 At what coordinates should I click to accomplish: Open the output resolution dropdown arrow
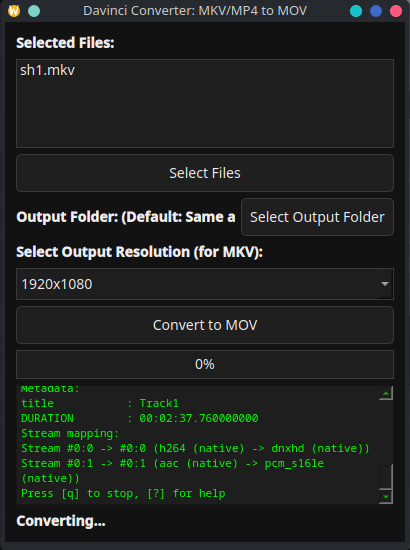click(385, 284)
